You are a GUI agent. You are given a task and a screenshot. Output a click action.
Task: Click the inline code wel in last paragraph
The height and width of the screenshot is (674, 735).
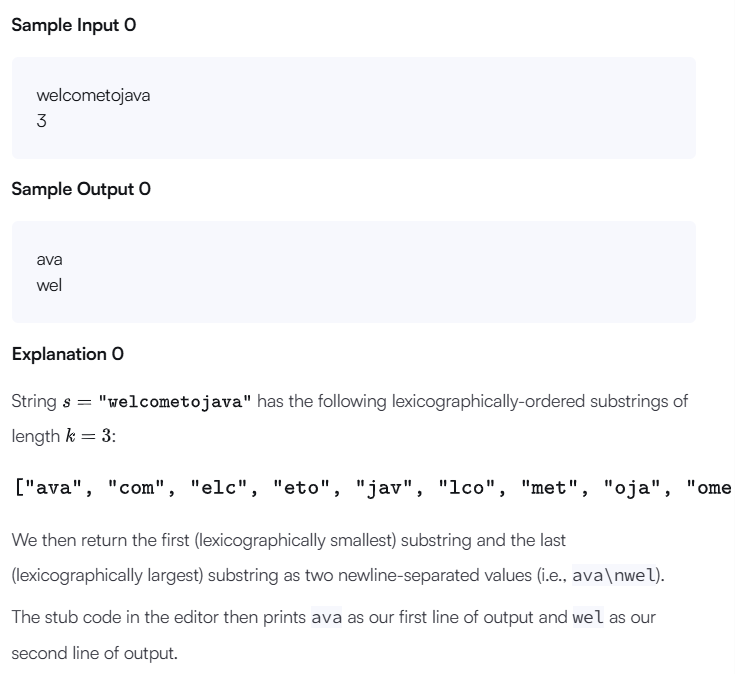point(588,617)
